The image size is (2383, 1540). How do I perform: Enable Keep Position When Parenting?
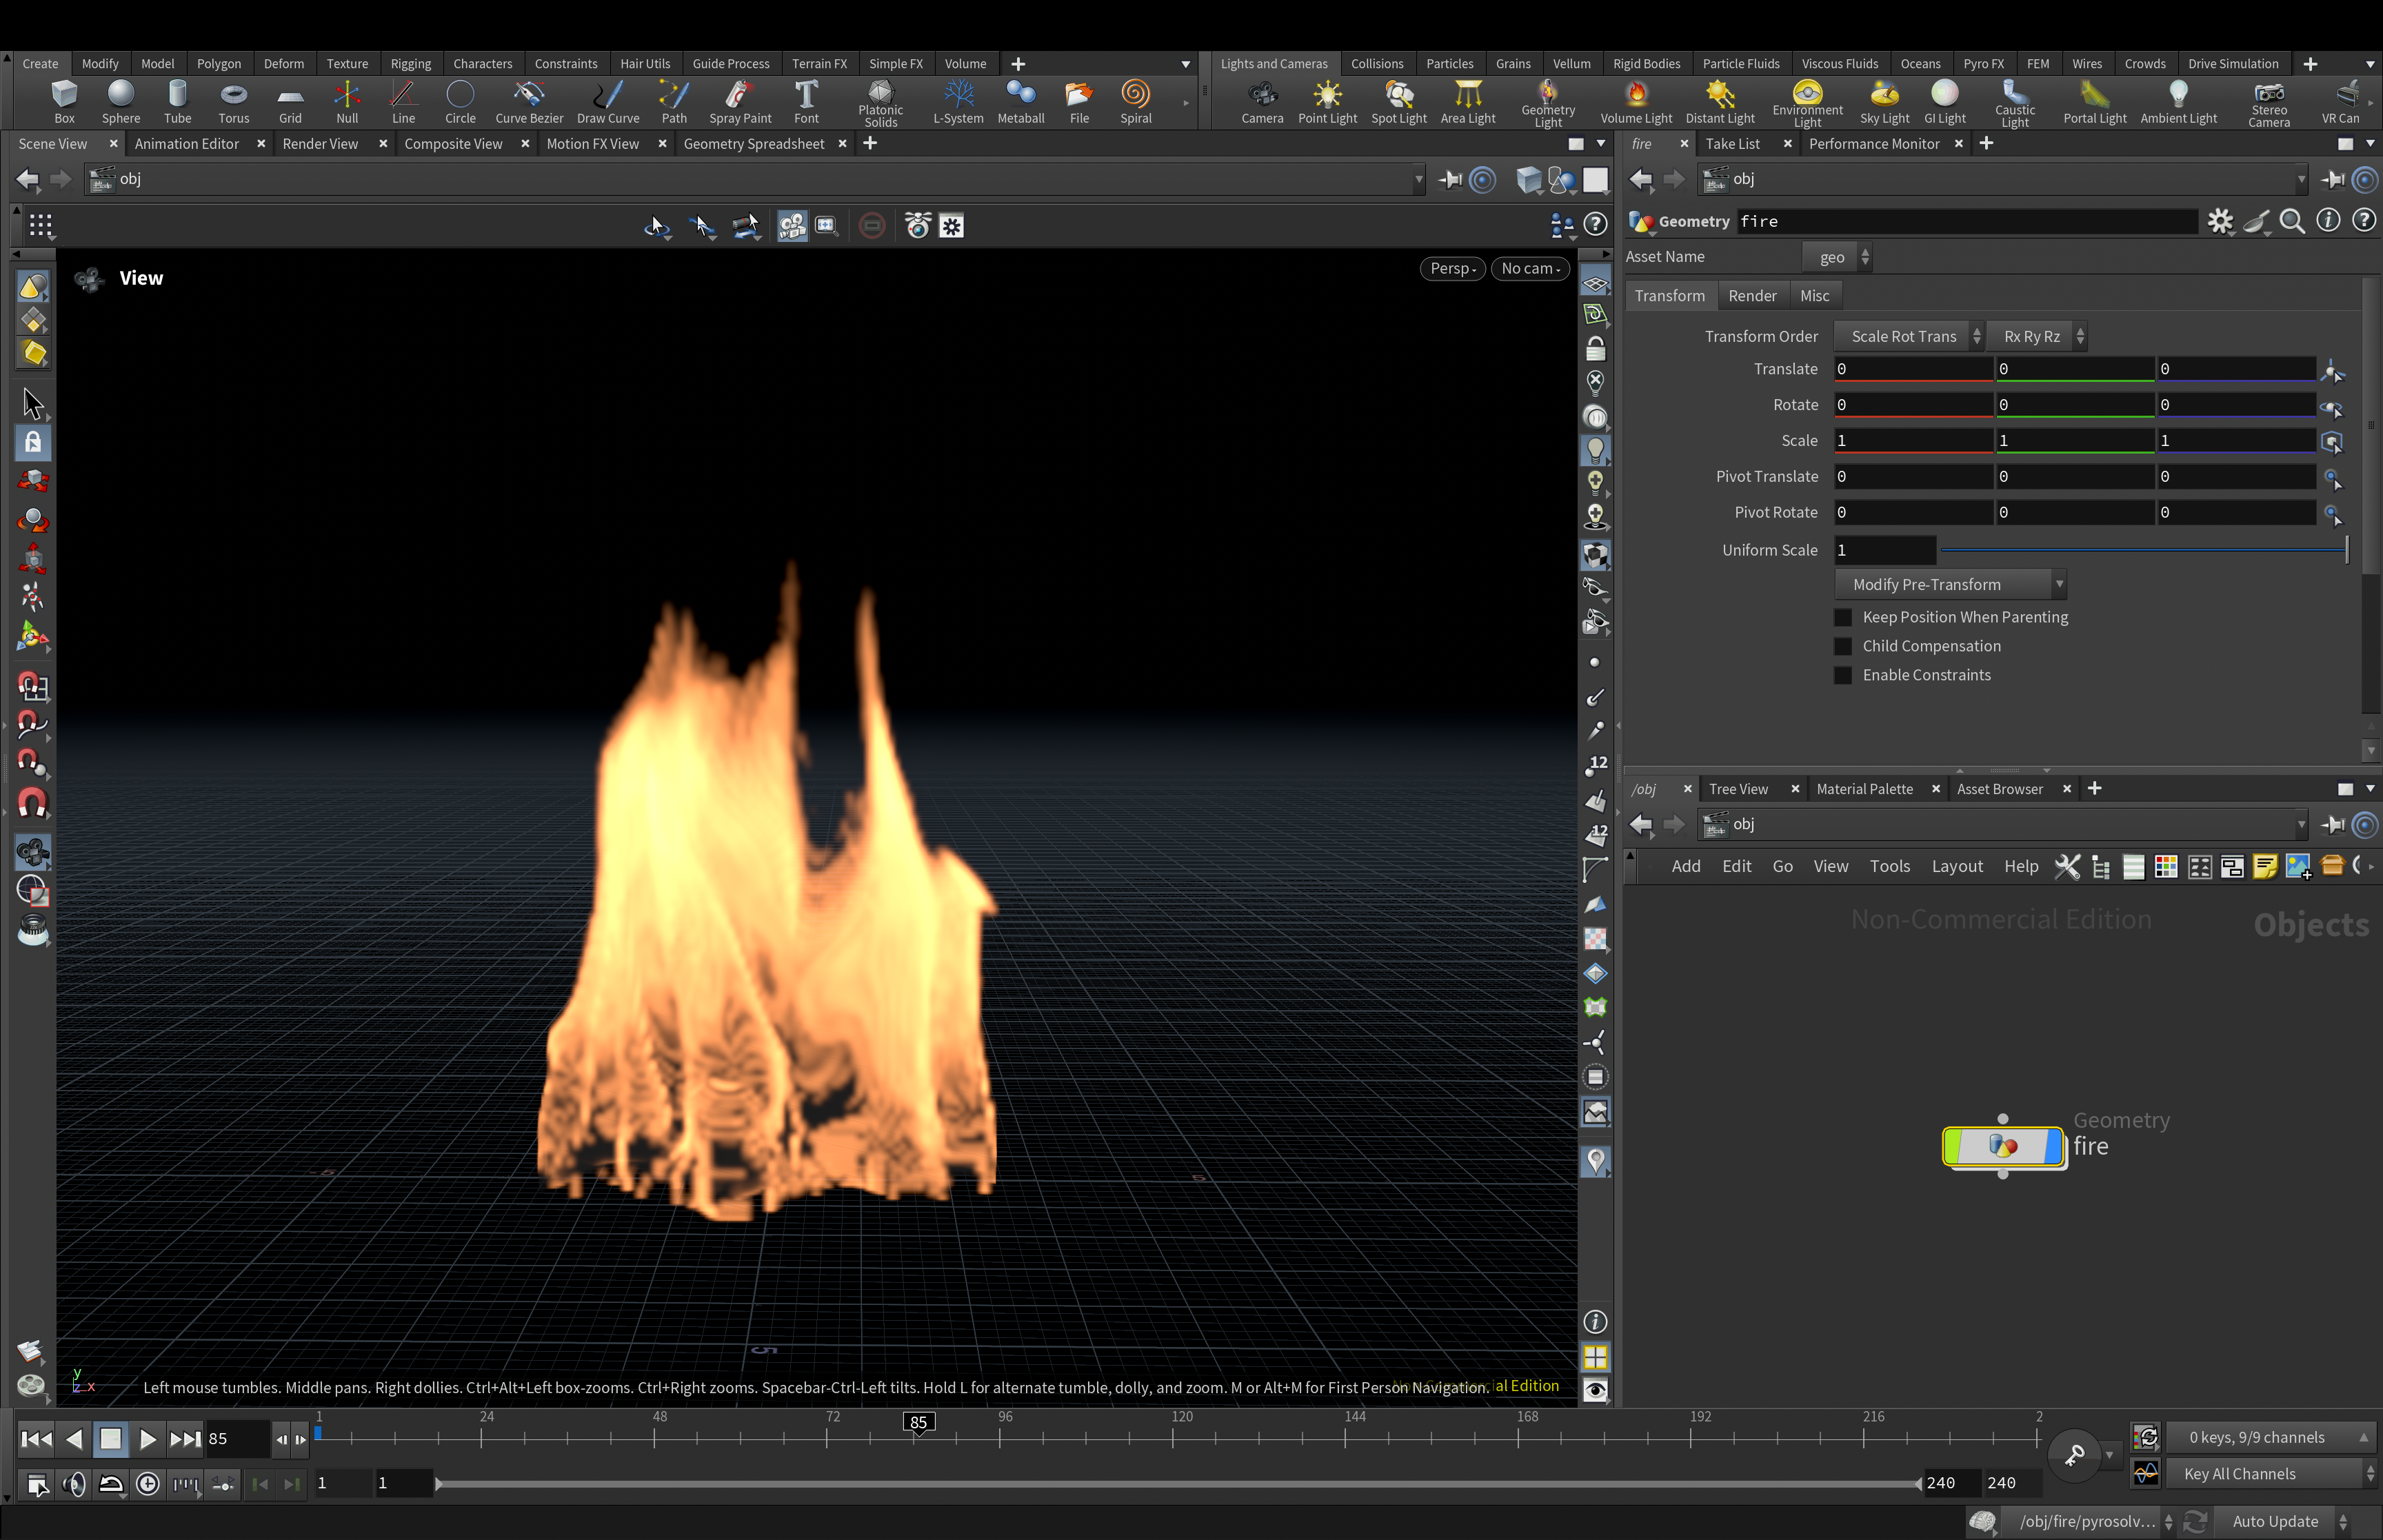click(x=1843, y=617)
